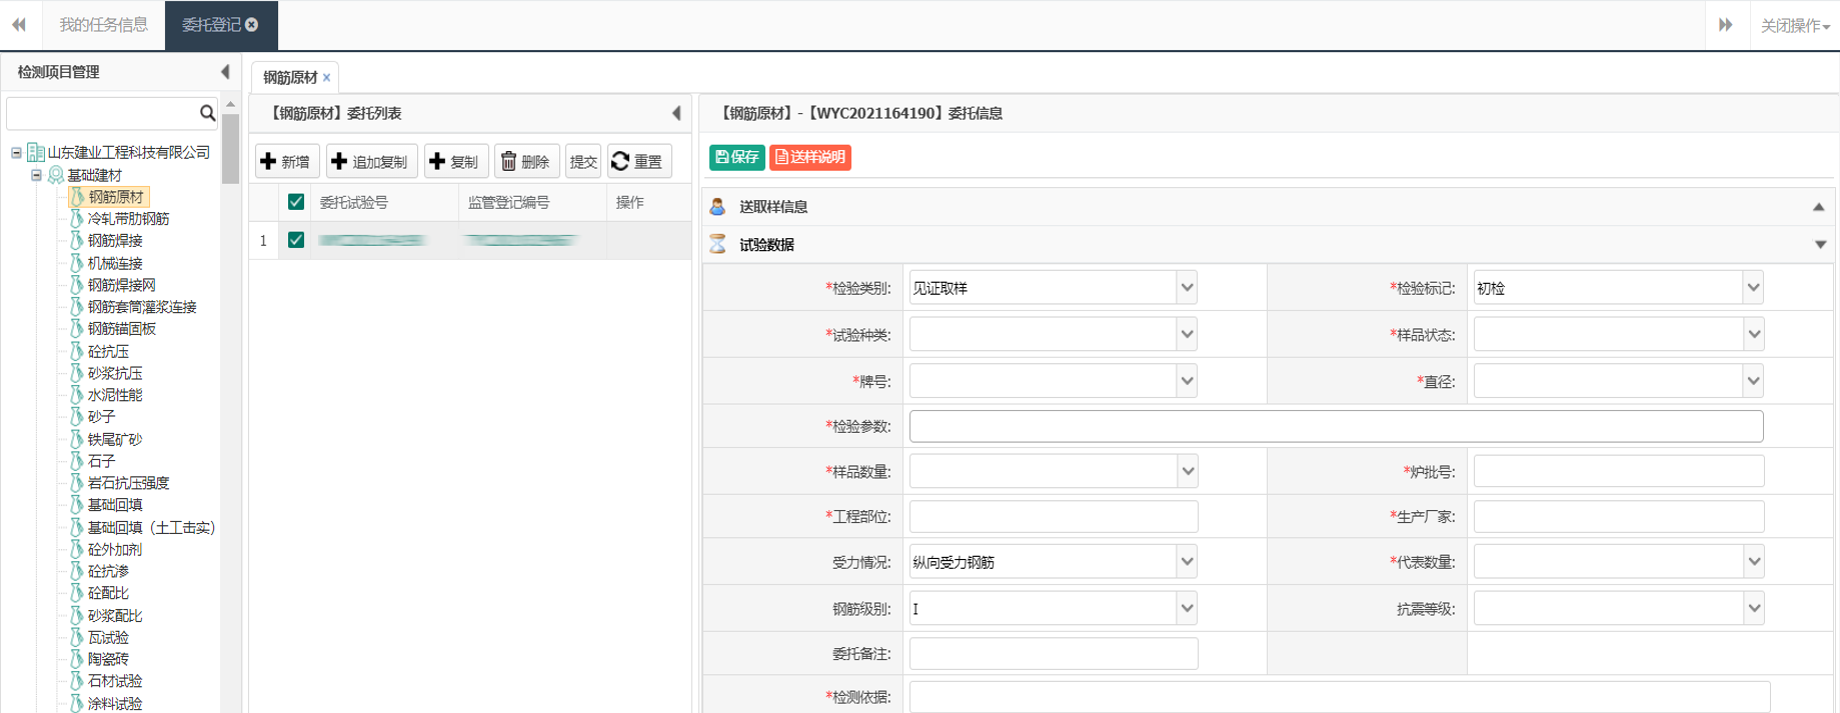
Task: Select 陶瓷砖 tree item
Action: click(108, 659)
